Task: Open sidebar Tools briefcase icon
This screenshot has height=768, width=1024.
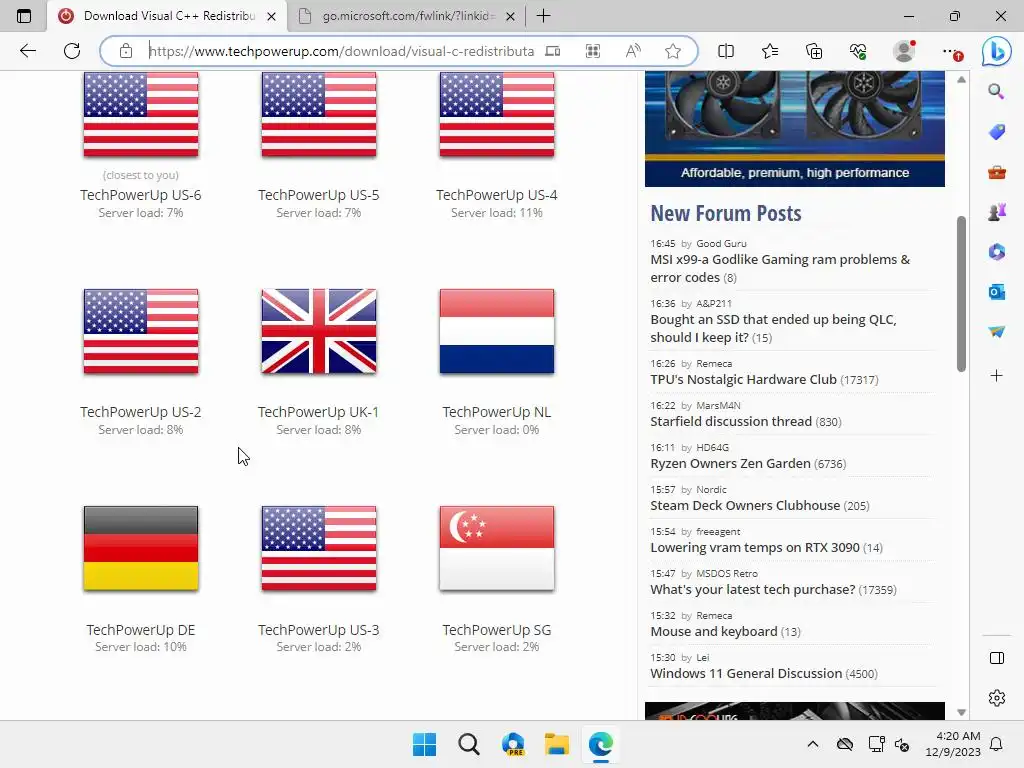Action: click(997, 172)
